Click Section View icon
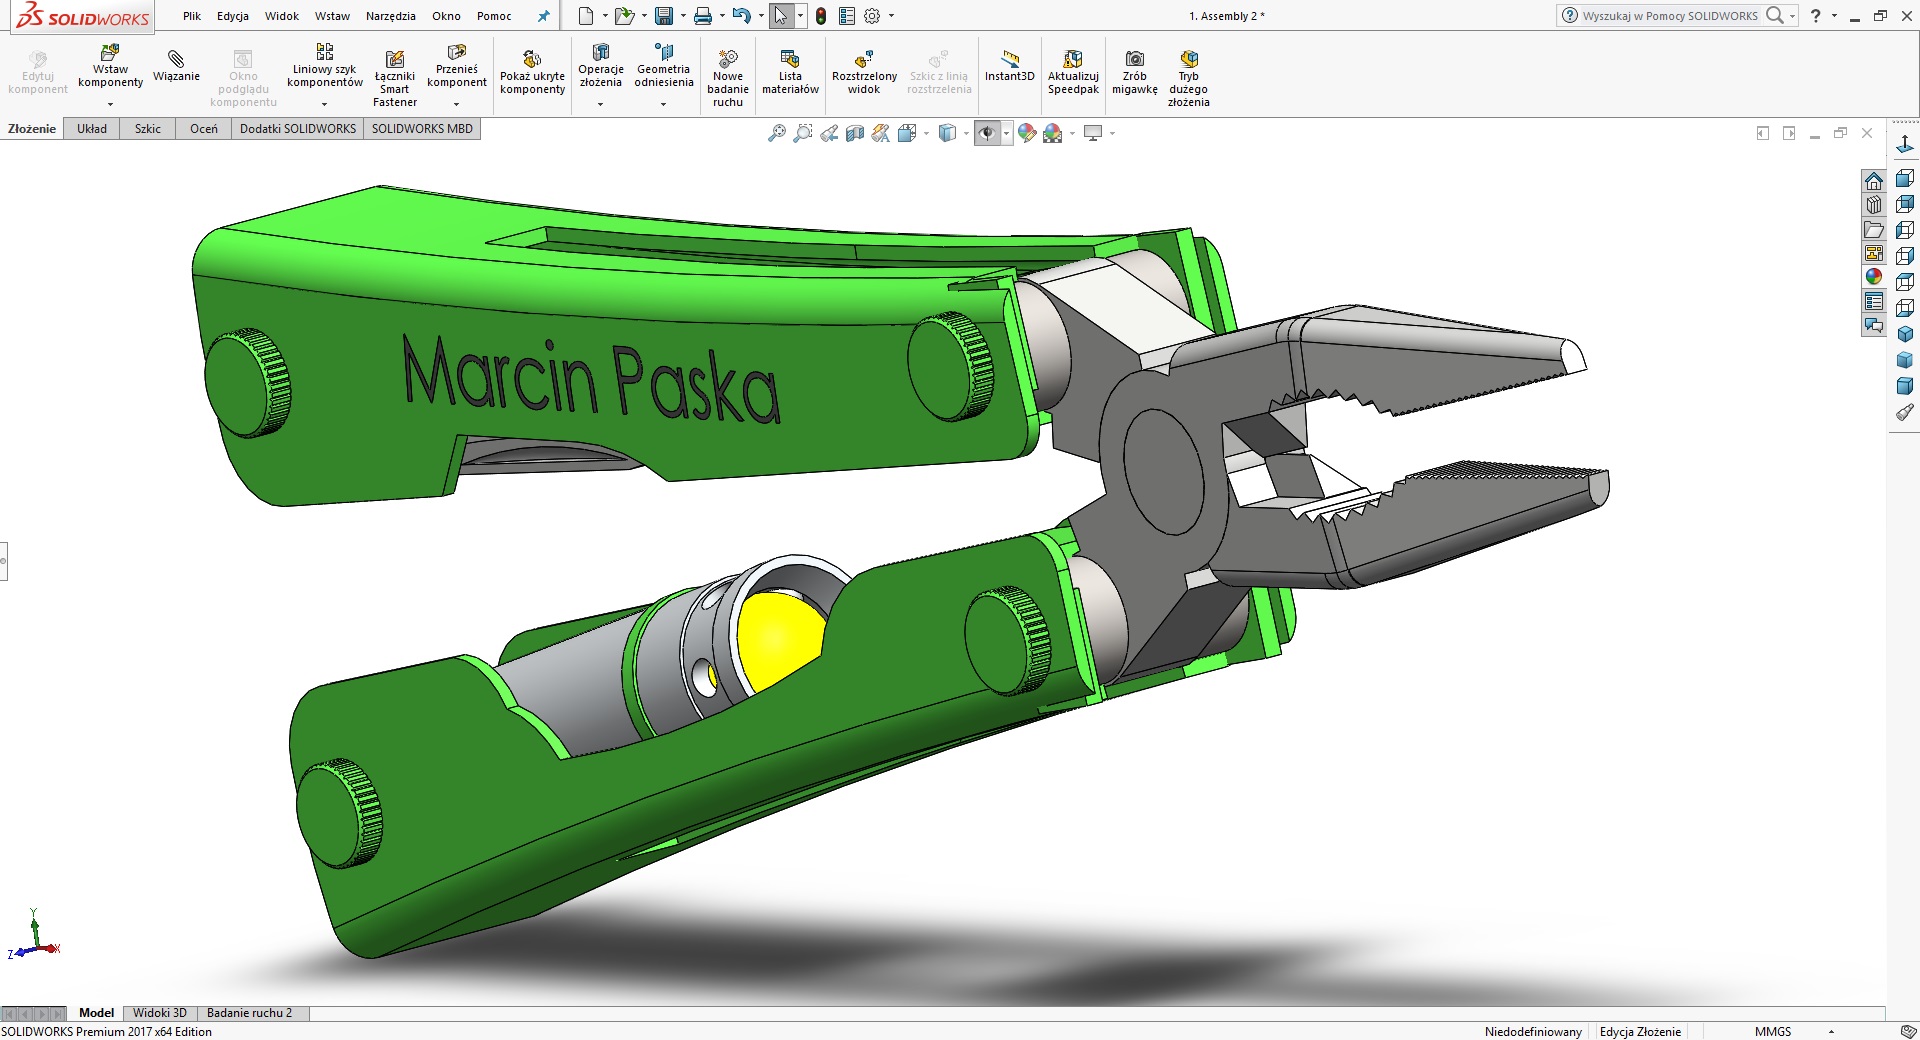 pos(855,133)
